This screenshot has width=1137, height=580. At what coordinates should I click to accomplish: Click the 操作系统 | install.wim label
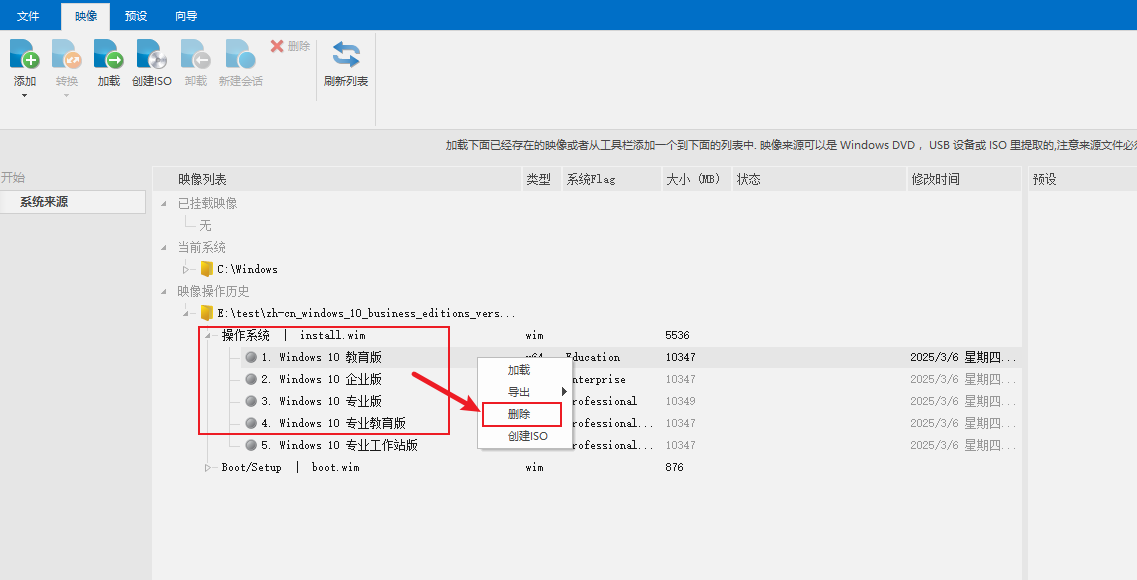(294, 335)
